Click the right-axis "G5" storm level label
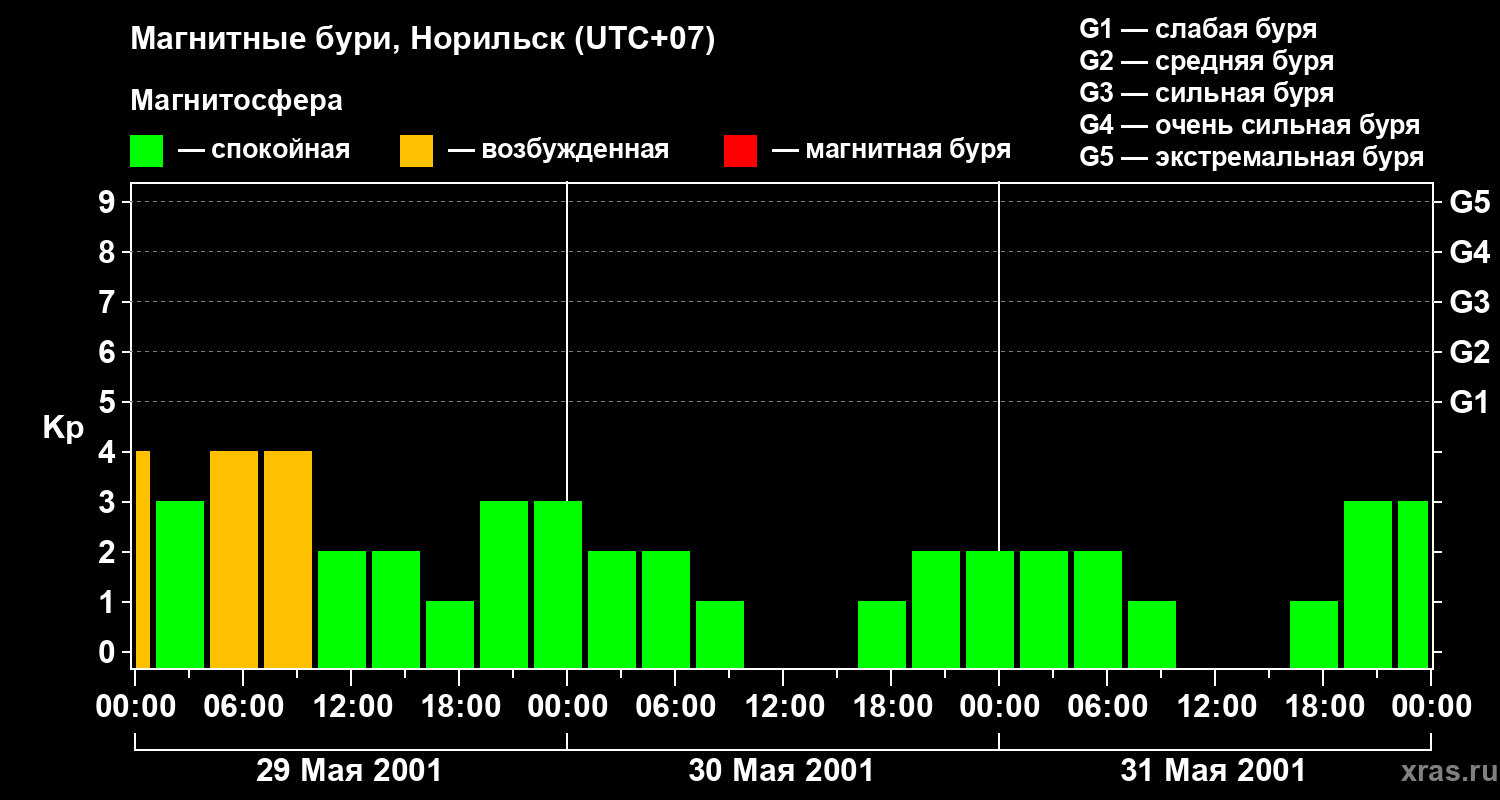 1470,202
